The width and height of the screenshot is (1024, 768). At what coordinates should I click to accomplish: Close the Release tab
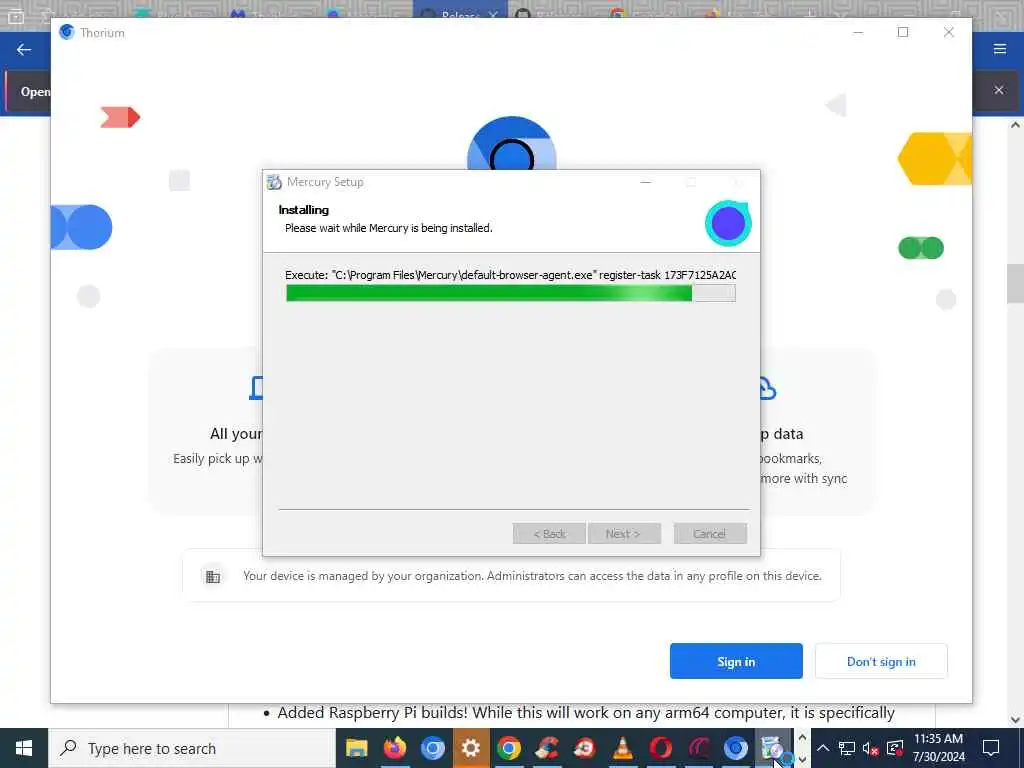click(x=493, y=14)
